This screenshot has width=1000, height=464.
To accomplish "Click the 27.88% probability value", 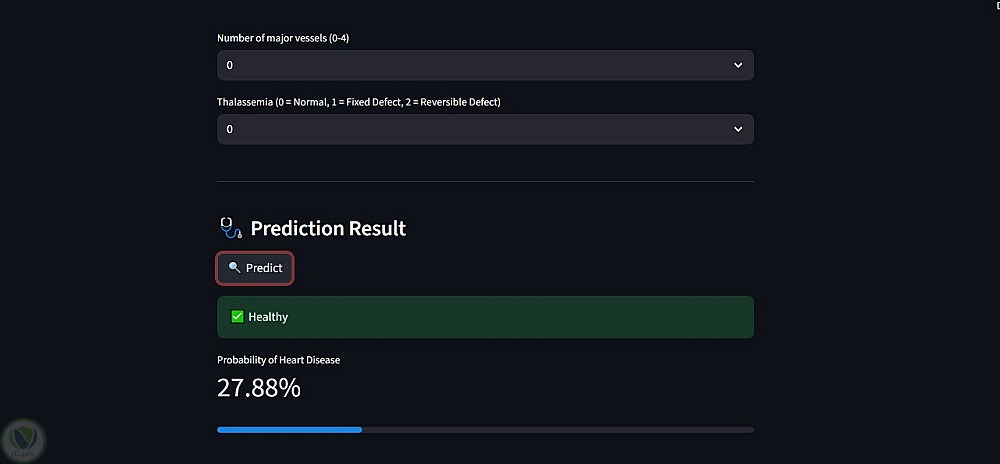I will [x=259, y=388].
